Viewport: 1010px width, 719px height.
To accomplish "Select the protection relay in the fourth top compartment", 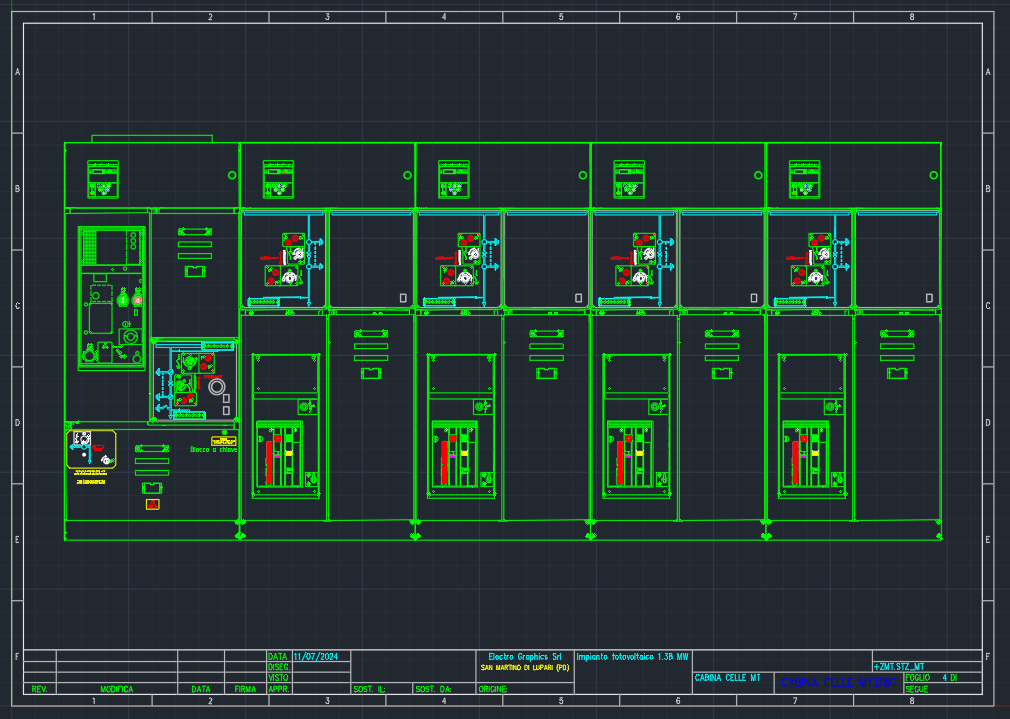I will (x=629, y=179).
